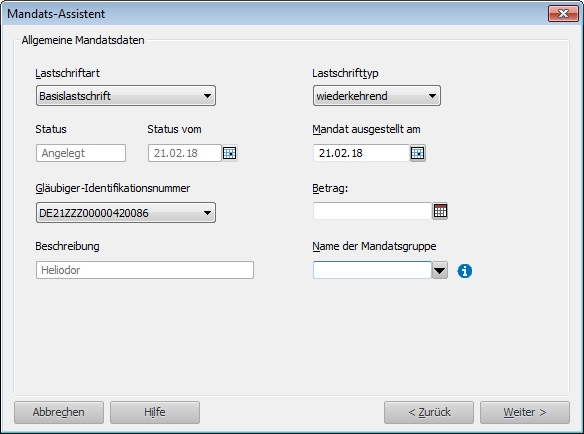Expand the Gläubiger-Identifikationsnummer combo box
The width and height of the screenshot is (584, 434).
click(x=126, y=213)
